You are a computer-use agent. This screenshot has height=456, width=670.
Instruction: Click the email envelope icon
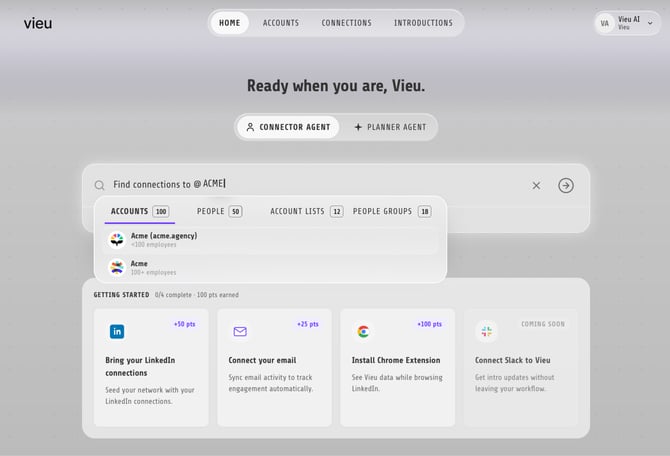240,331
